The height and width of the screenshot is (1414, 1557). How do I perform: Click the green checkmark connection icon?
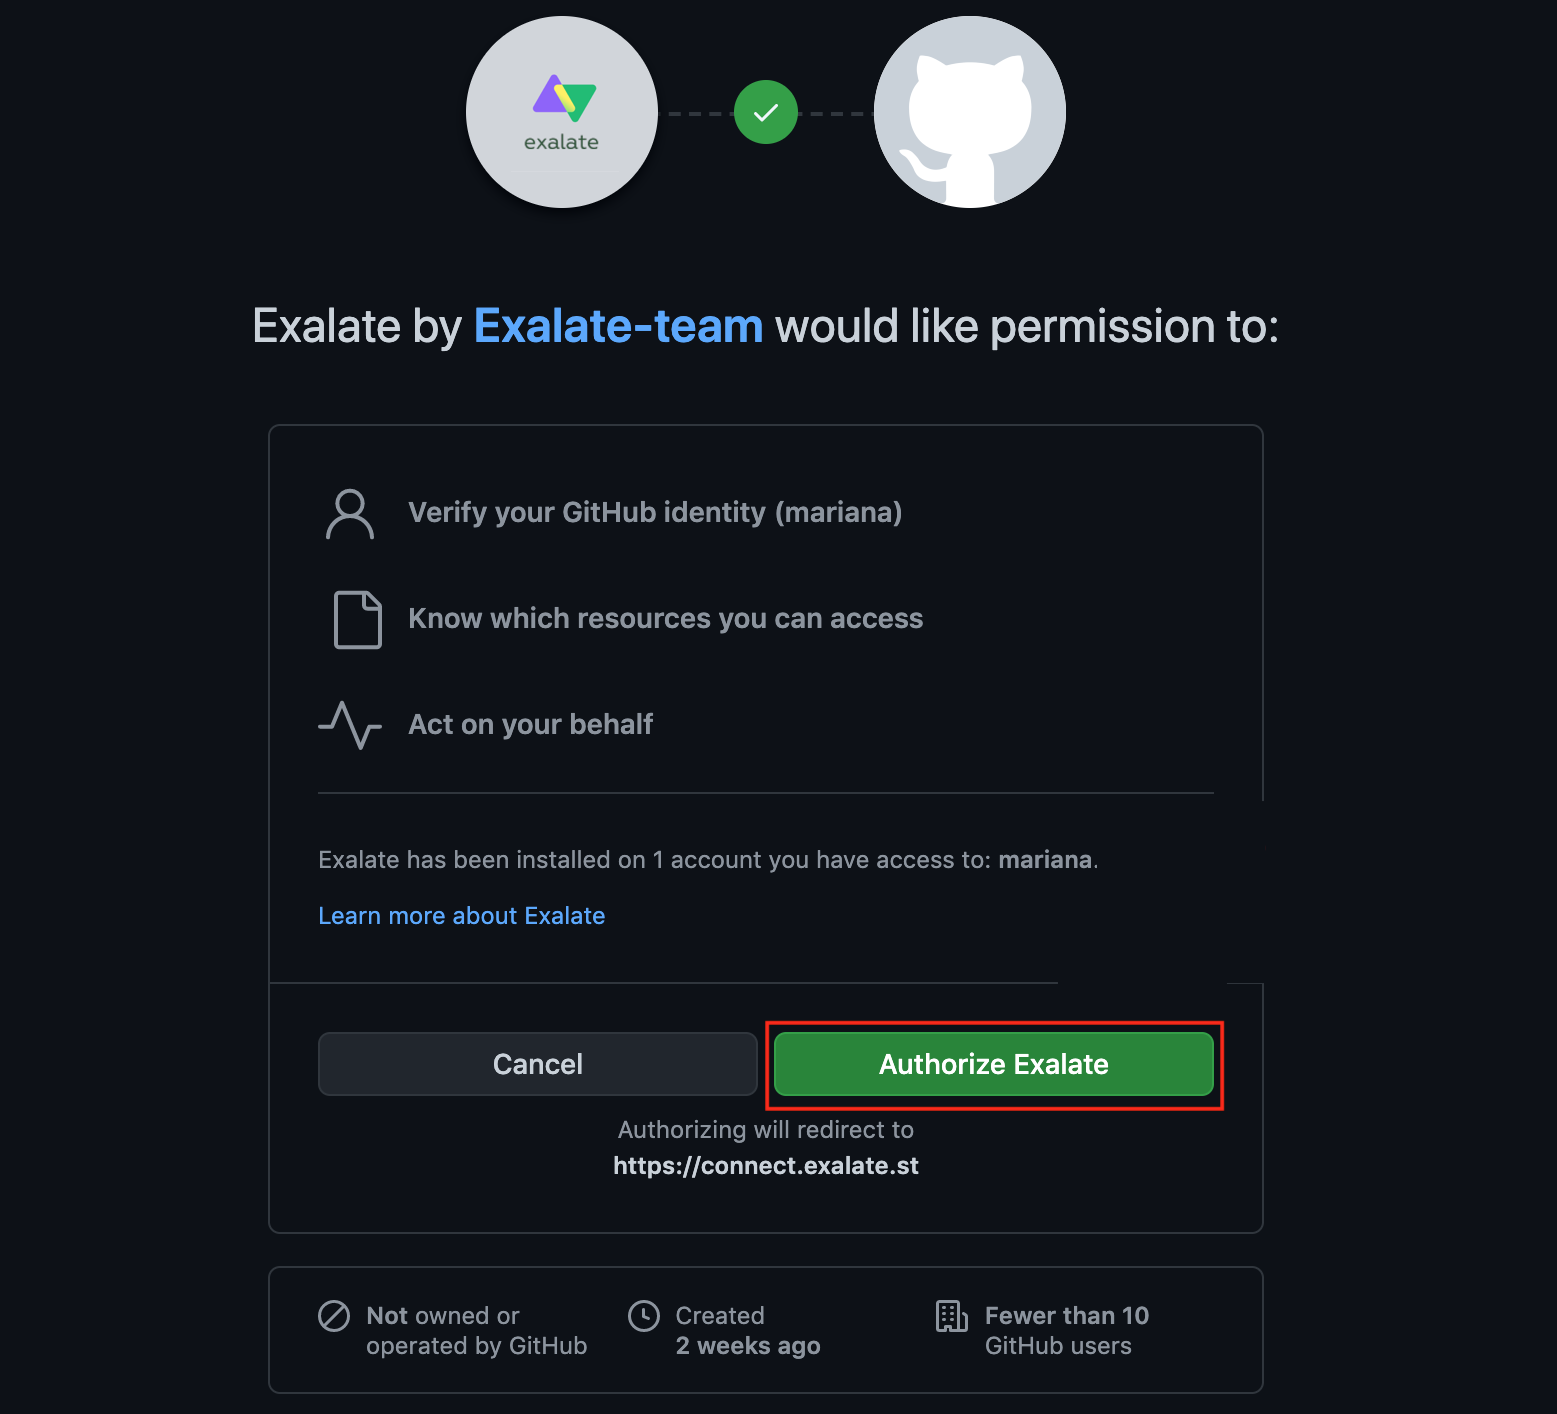coord(766,112)
